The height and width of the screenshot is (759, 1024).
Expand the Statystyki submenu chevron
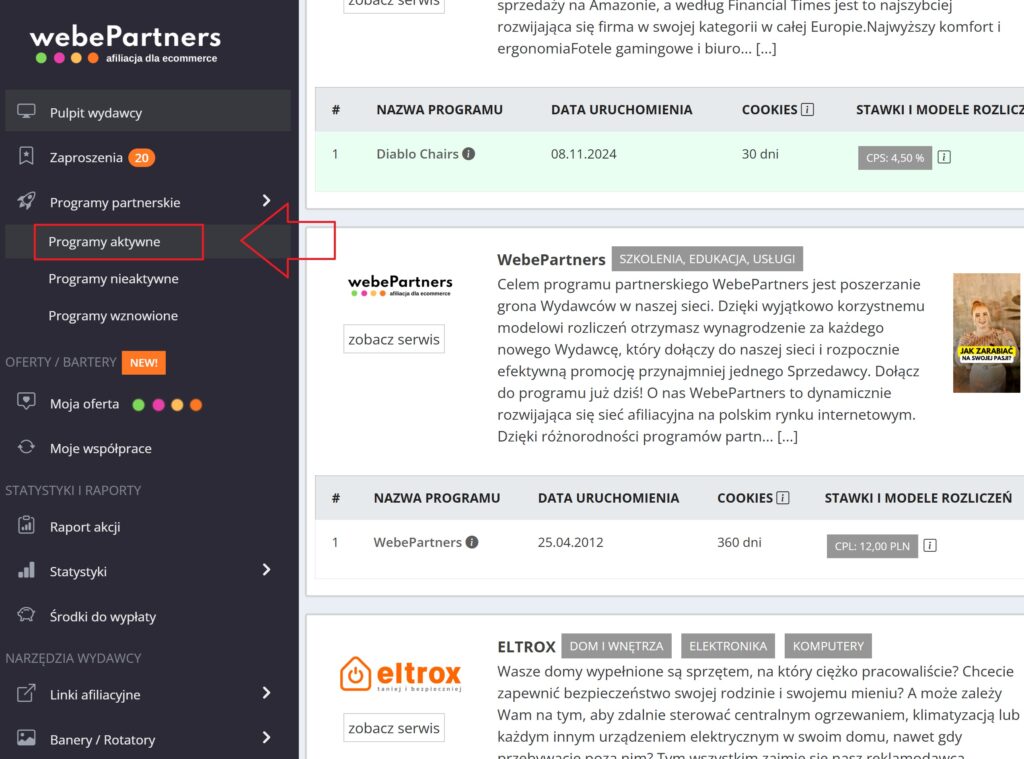click(266, 570)
